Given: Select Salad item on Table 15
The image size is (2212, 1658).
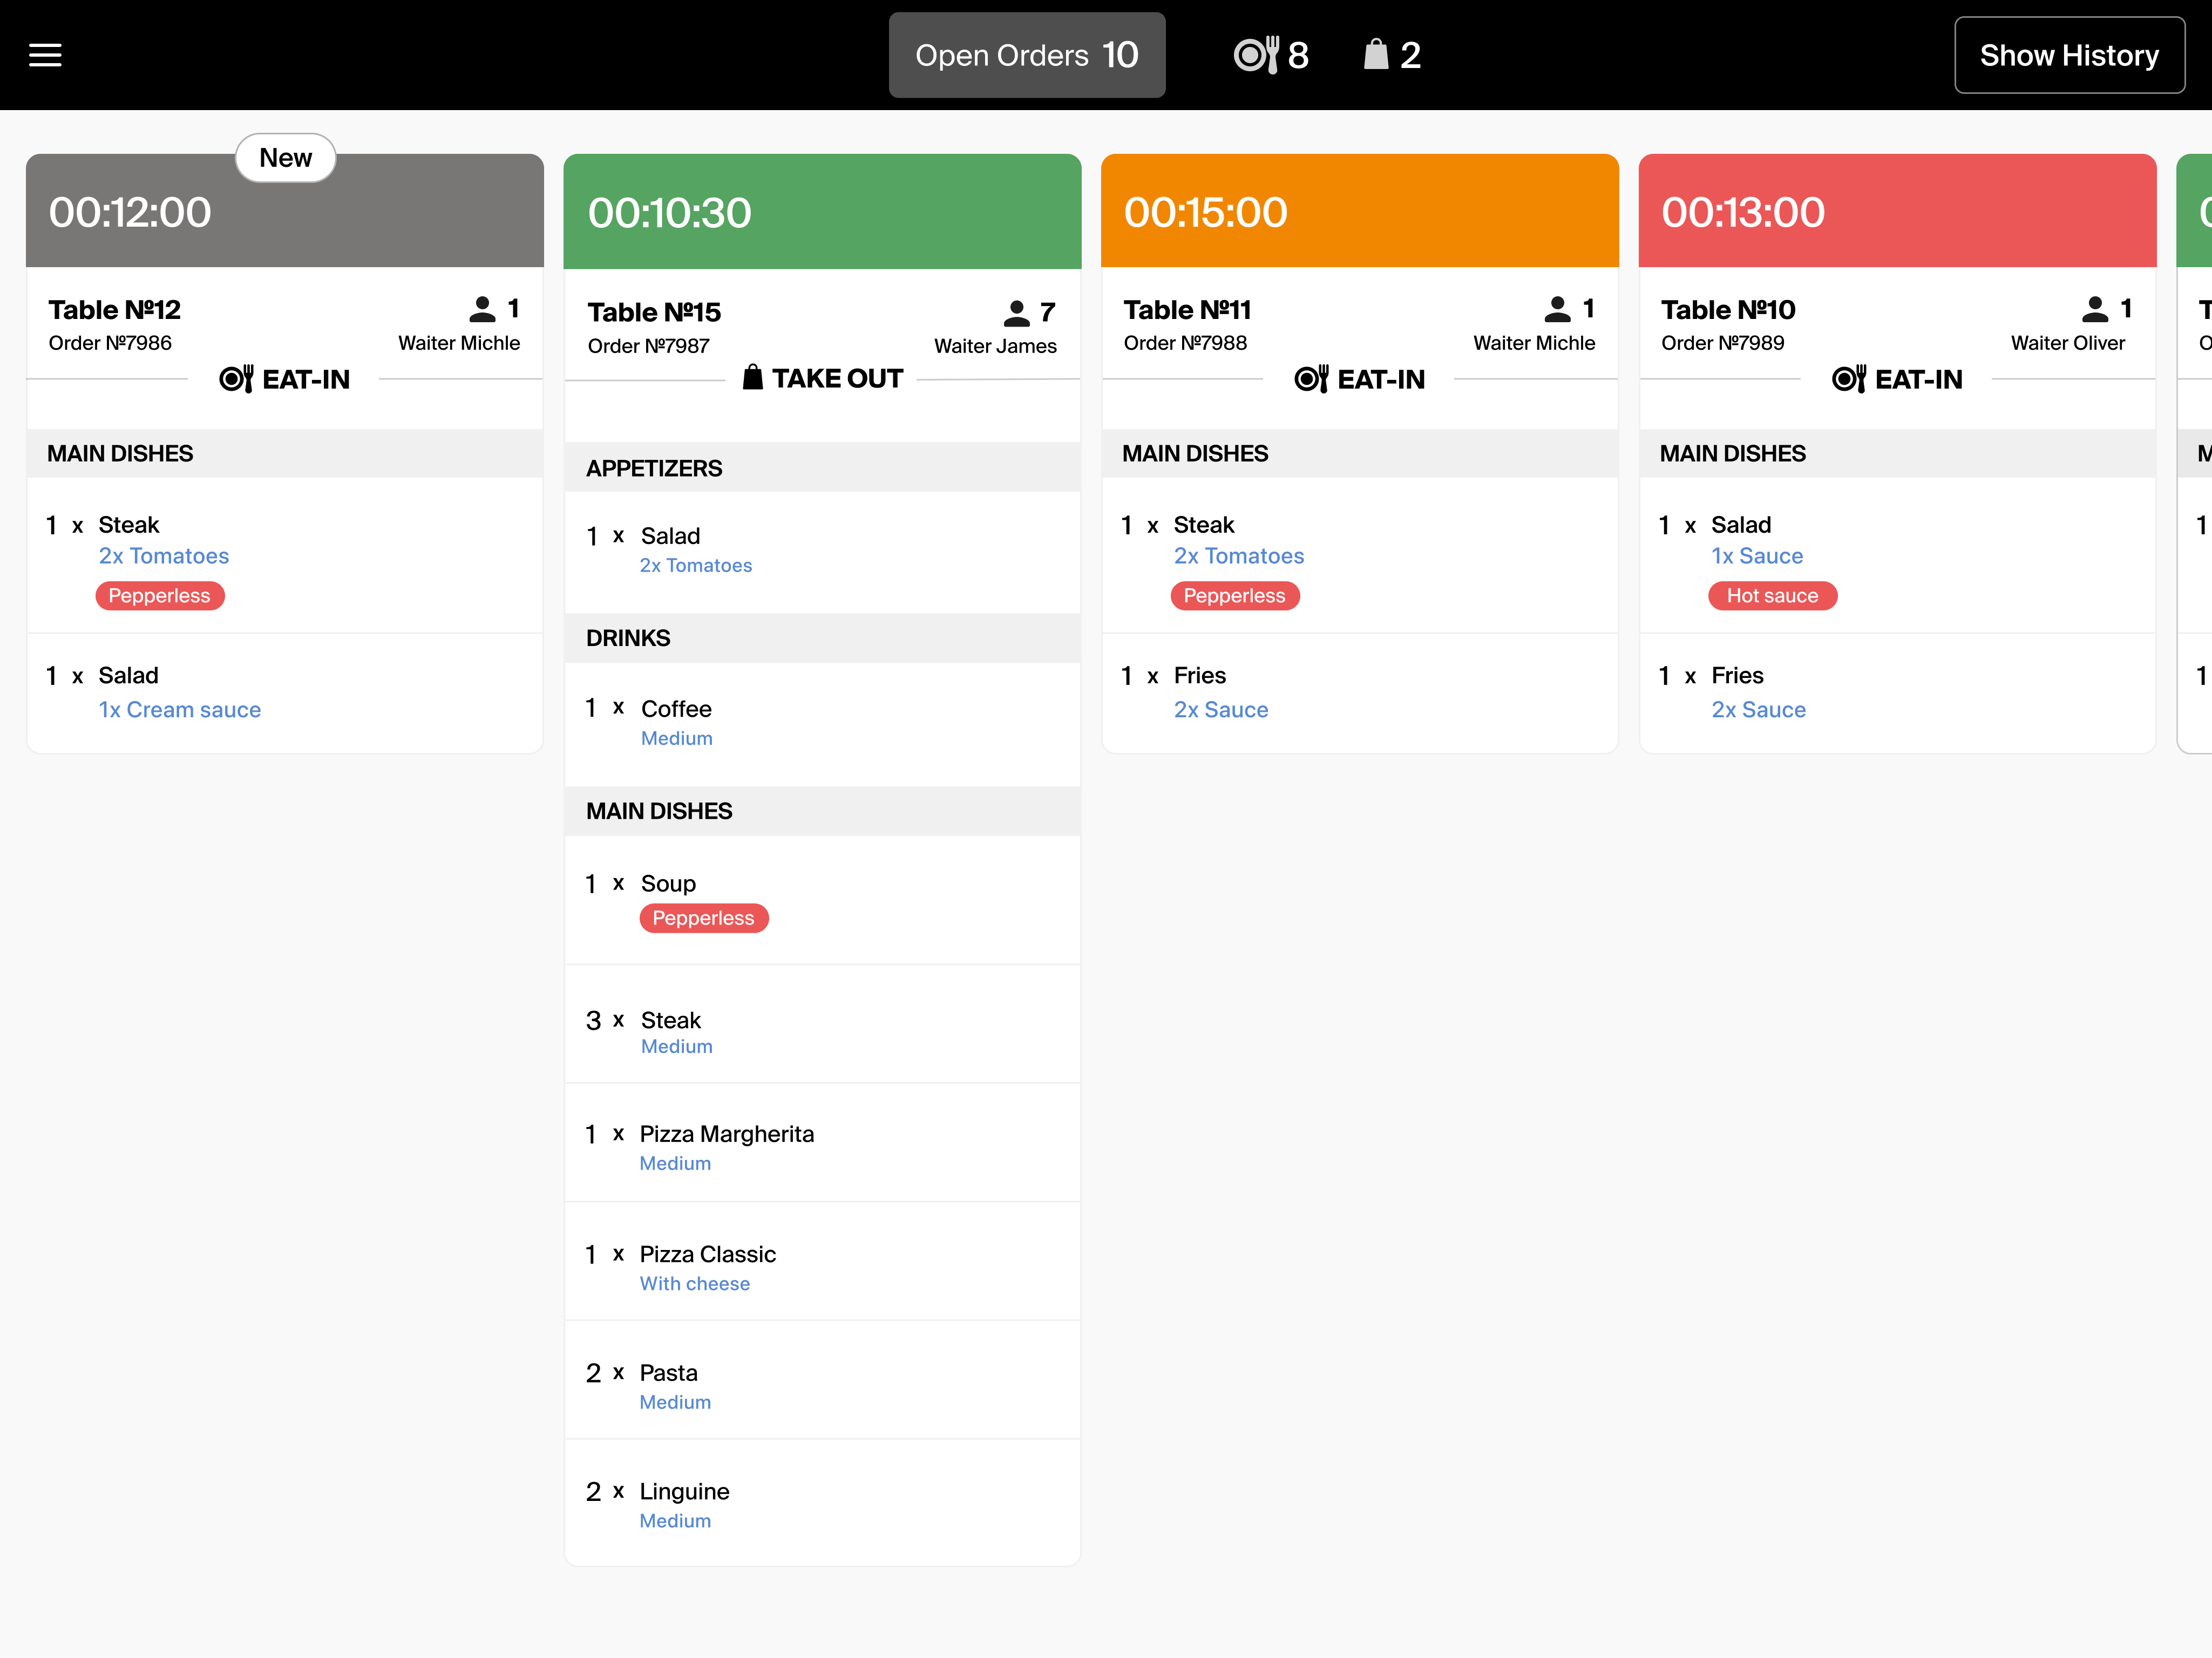Looking at the screenshot, I should (x=822, y=551).
